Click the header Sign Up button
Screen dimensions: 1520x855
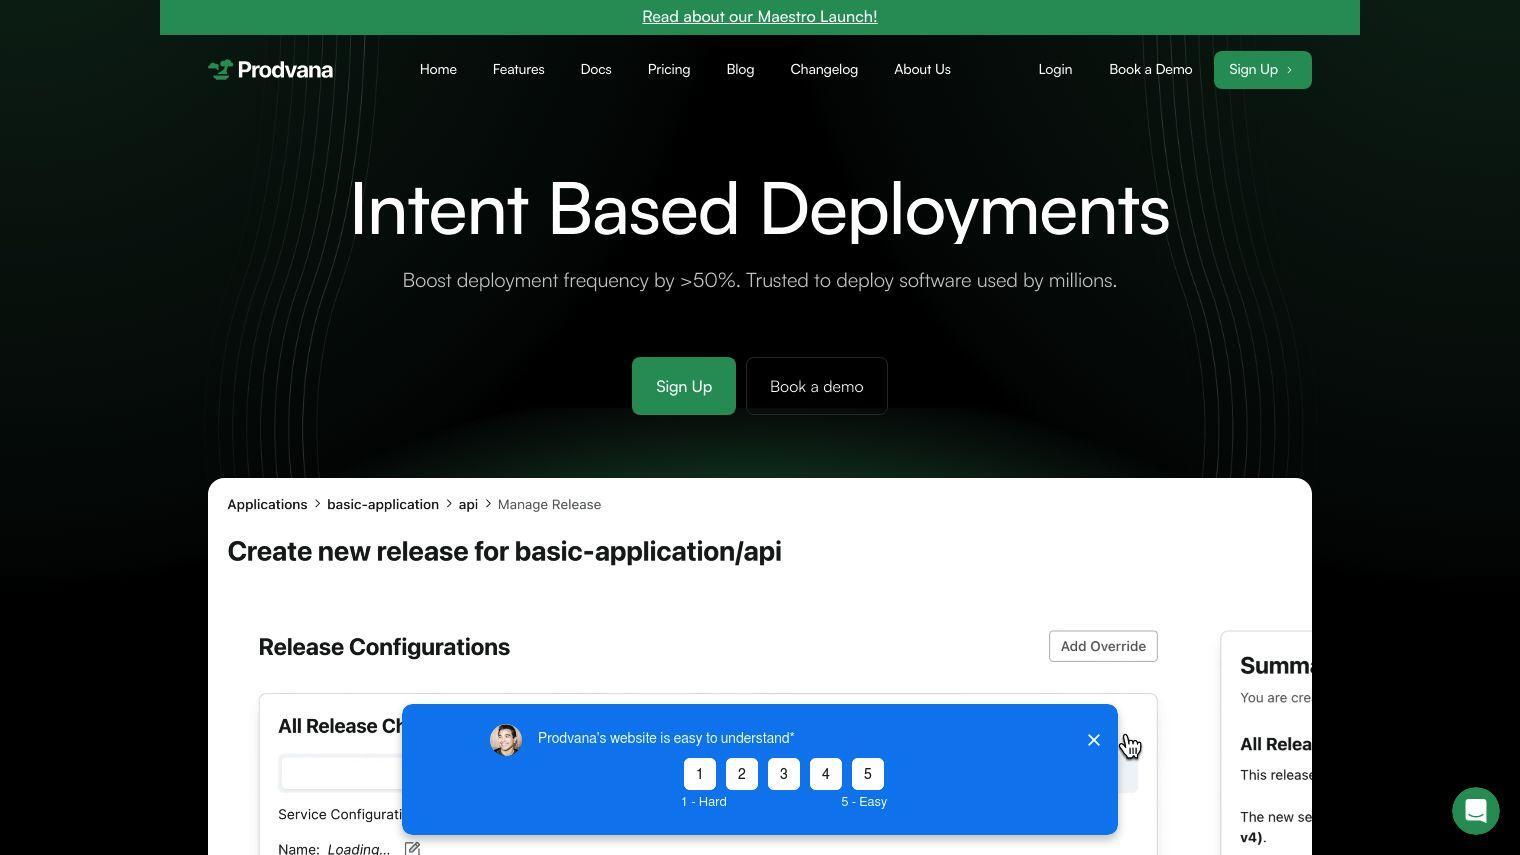[x=1263, y=70]
